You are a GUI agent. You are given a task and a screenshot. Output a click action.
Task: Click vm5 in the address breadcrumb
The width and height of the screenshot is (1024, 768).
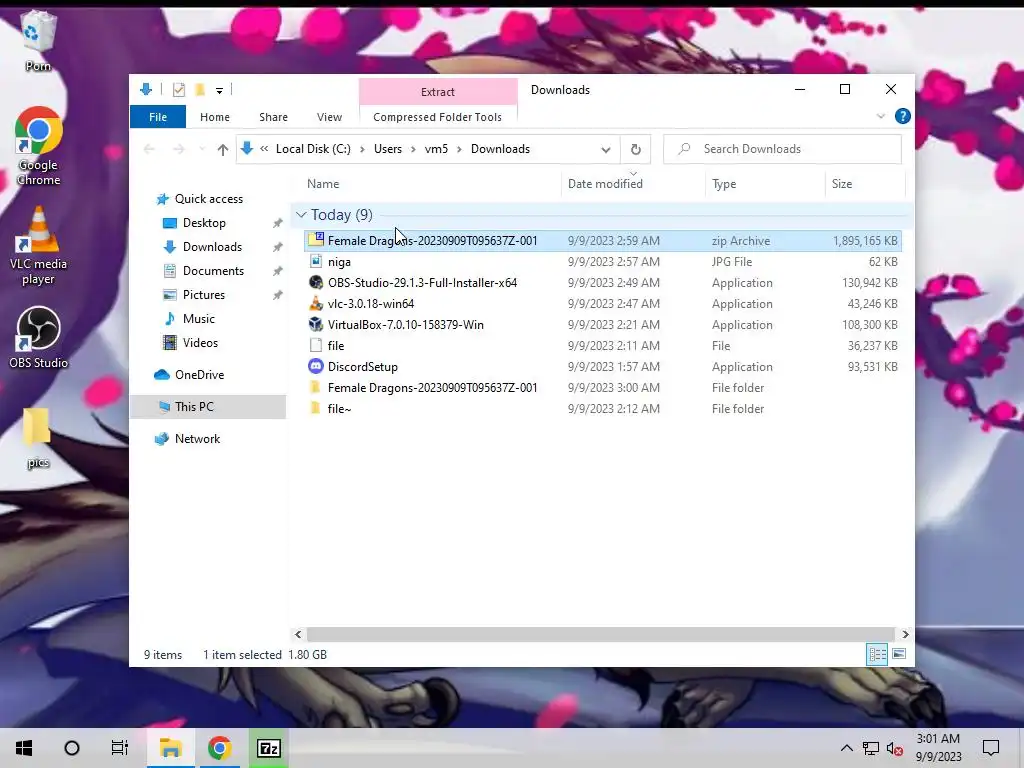[436, 149]
